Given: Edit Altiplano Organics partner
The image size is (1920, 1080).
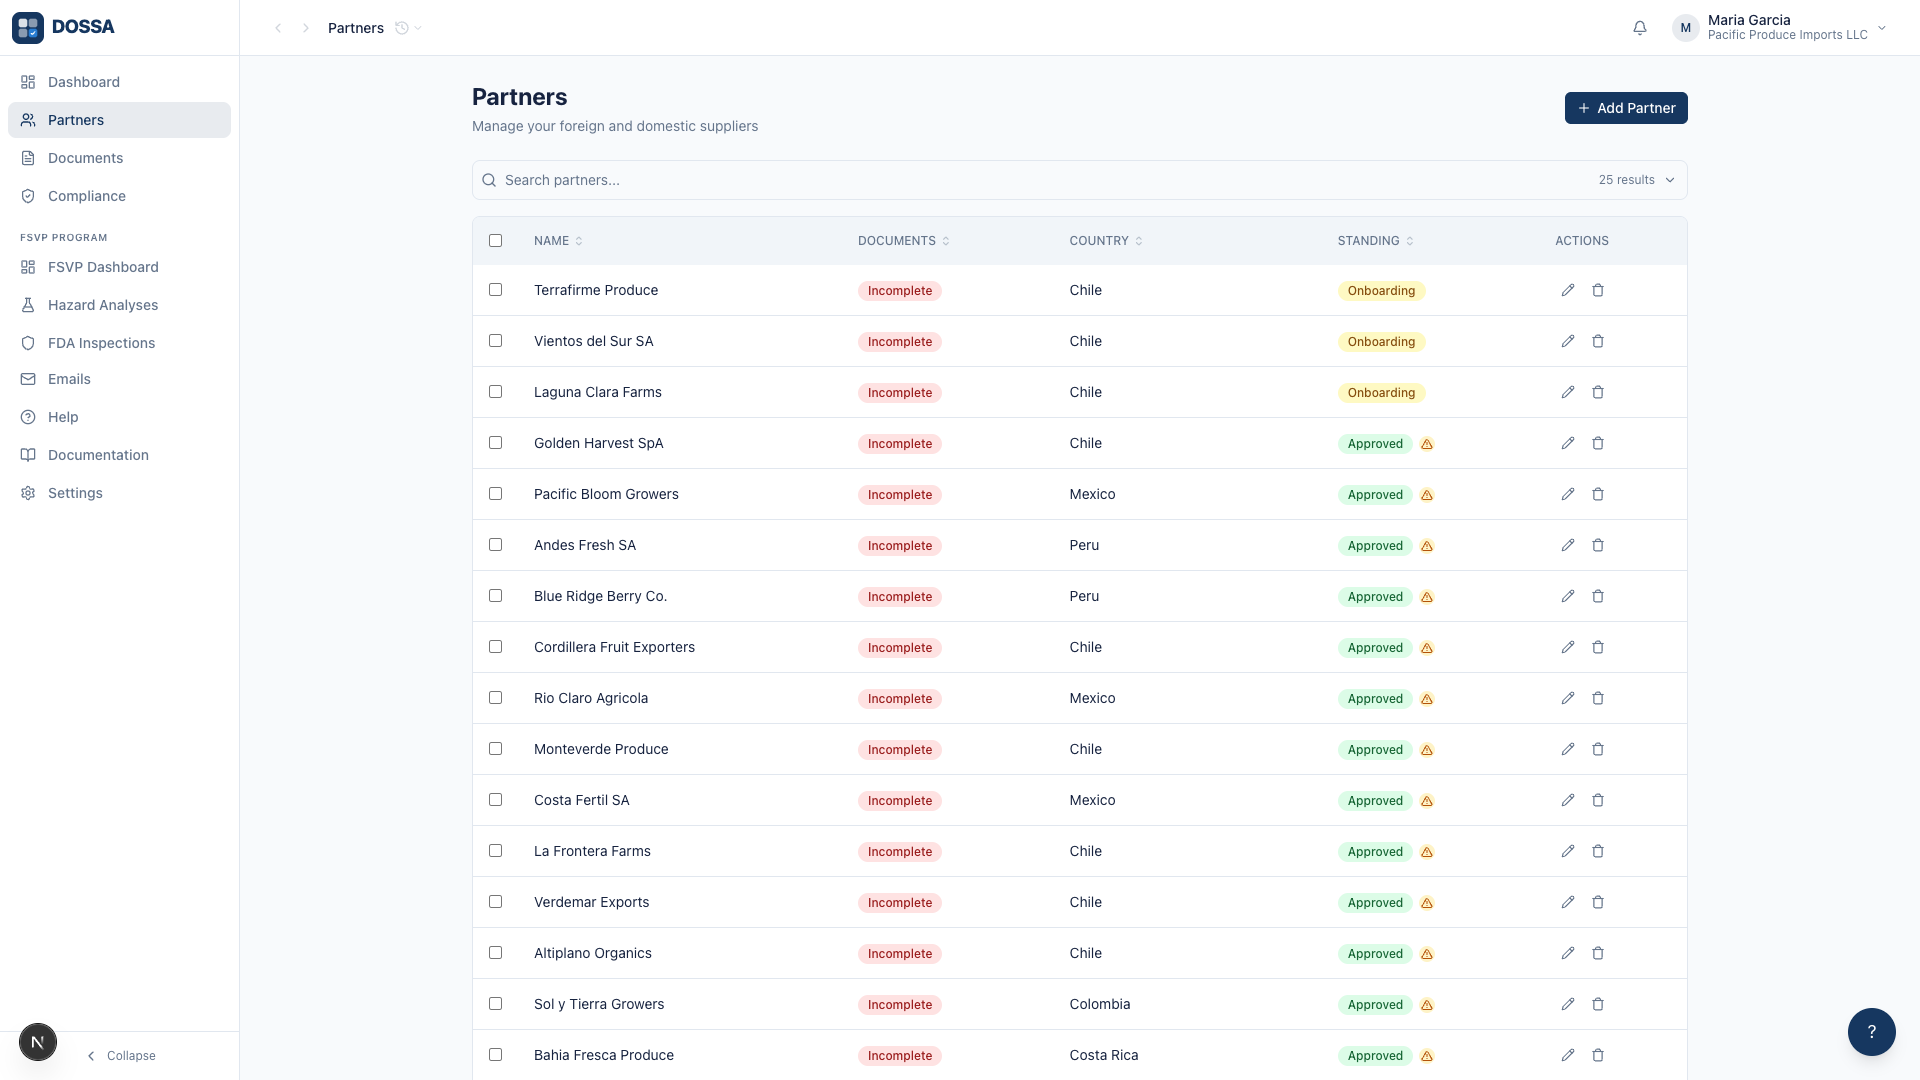Looking at the screenshot, I should (1568, 953).
